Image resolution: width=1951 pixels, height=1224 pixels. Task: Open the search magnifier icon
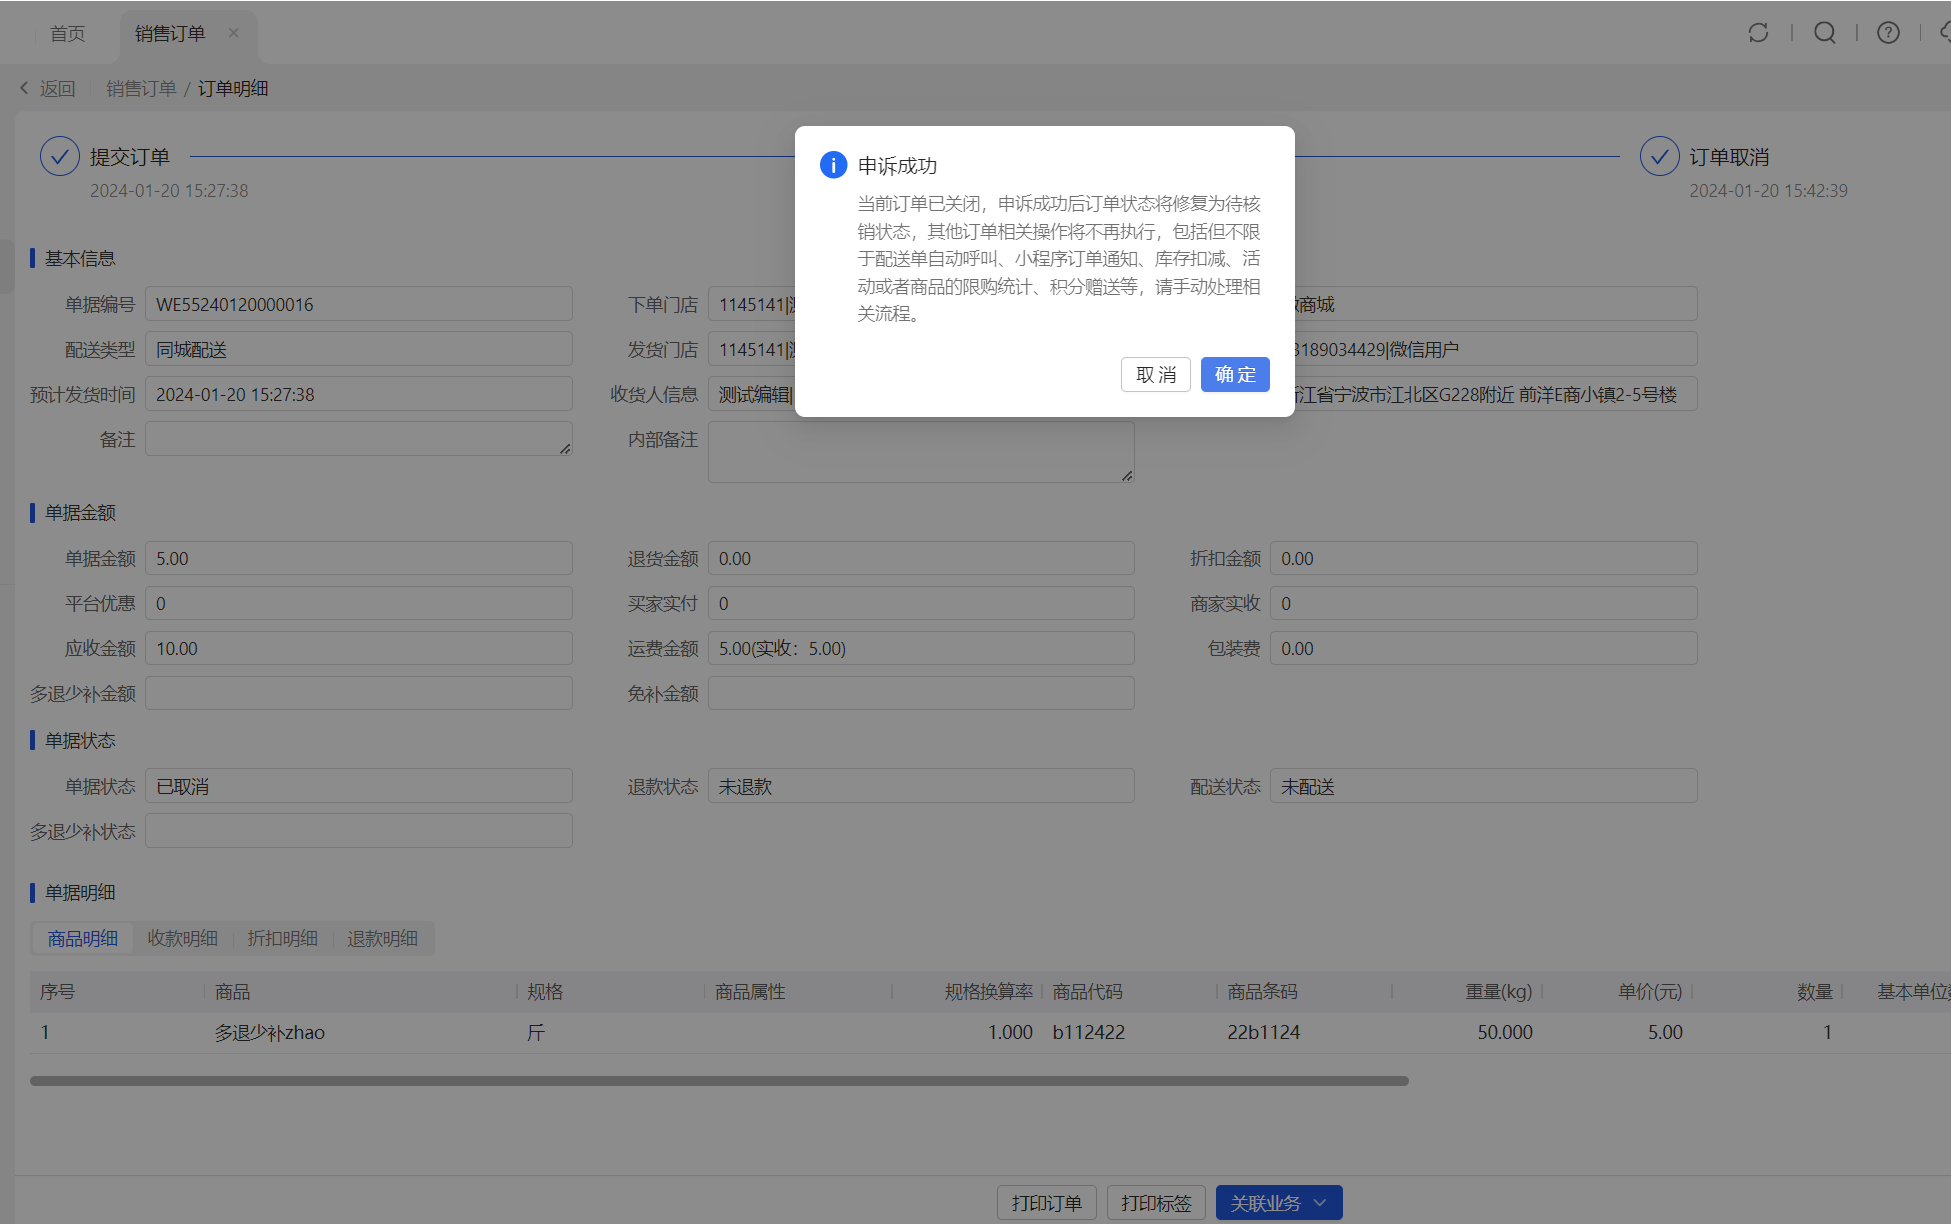click(x=1825, y=33)
